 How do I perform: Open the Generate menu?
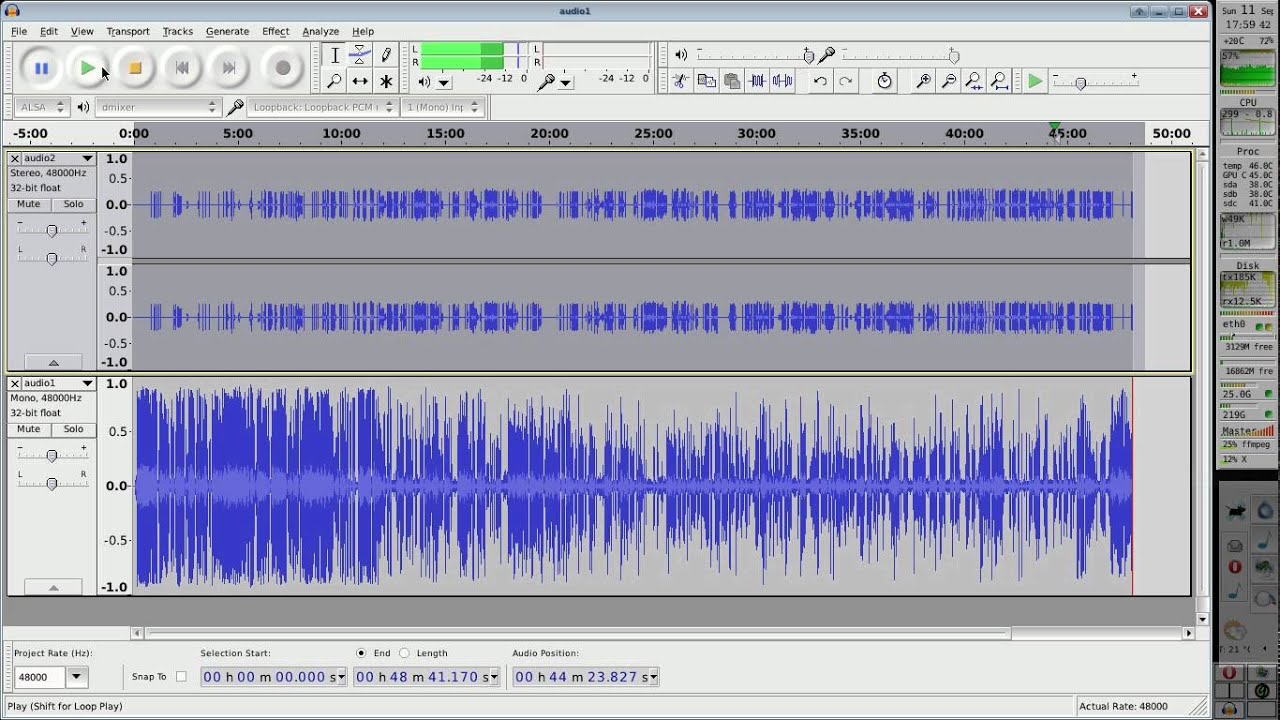click(x=227, y=31)
